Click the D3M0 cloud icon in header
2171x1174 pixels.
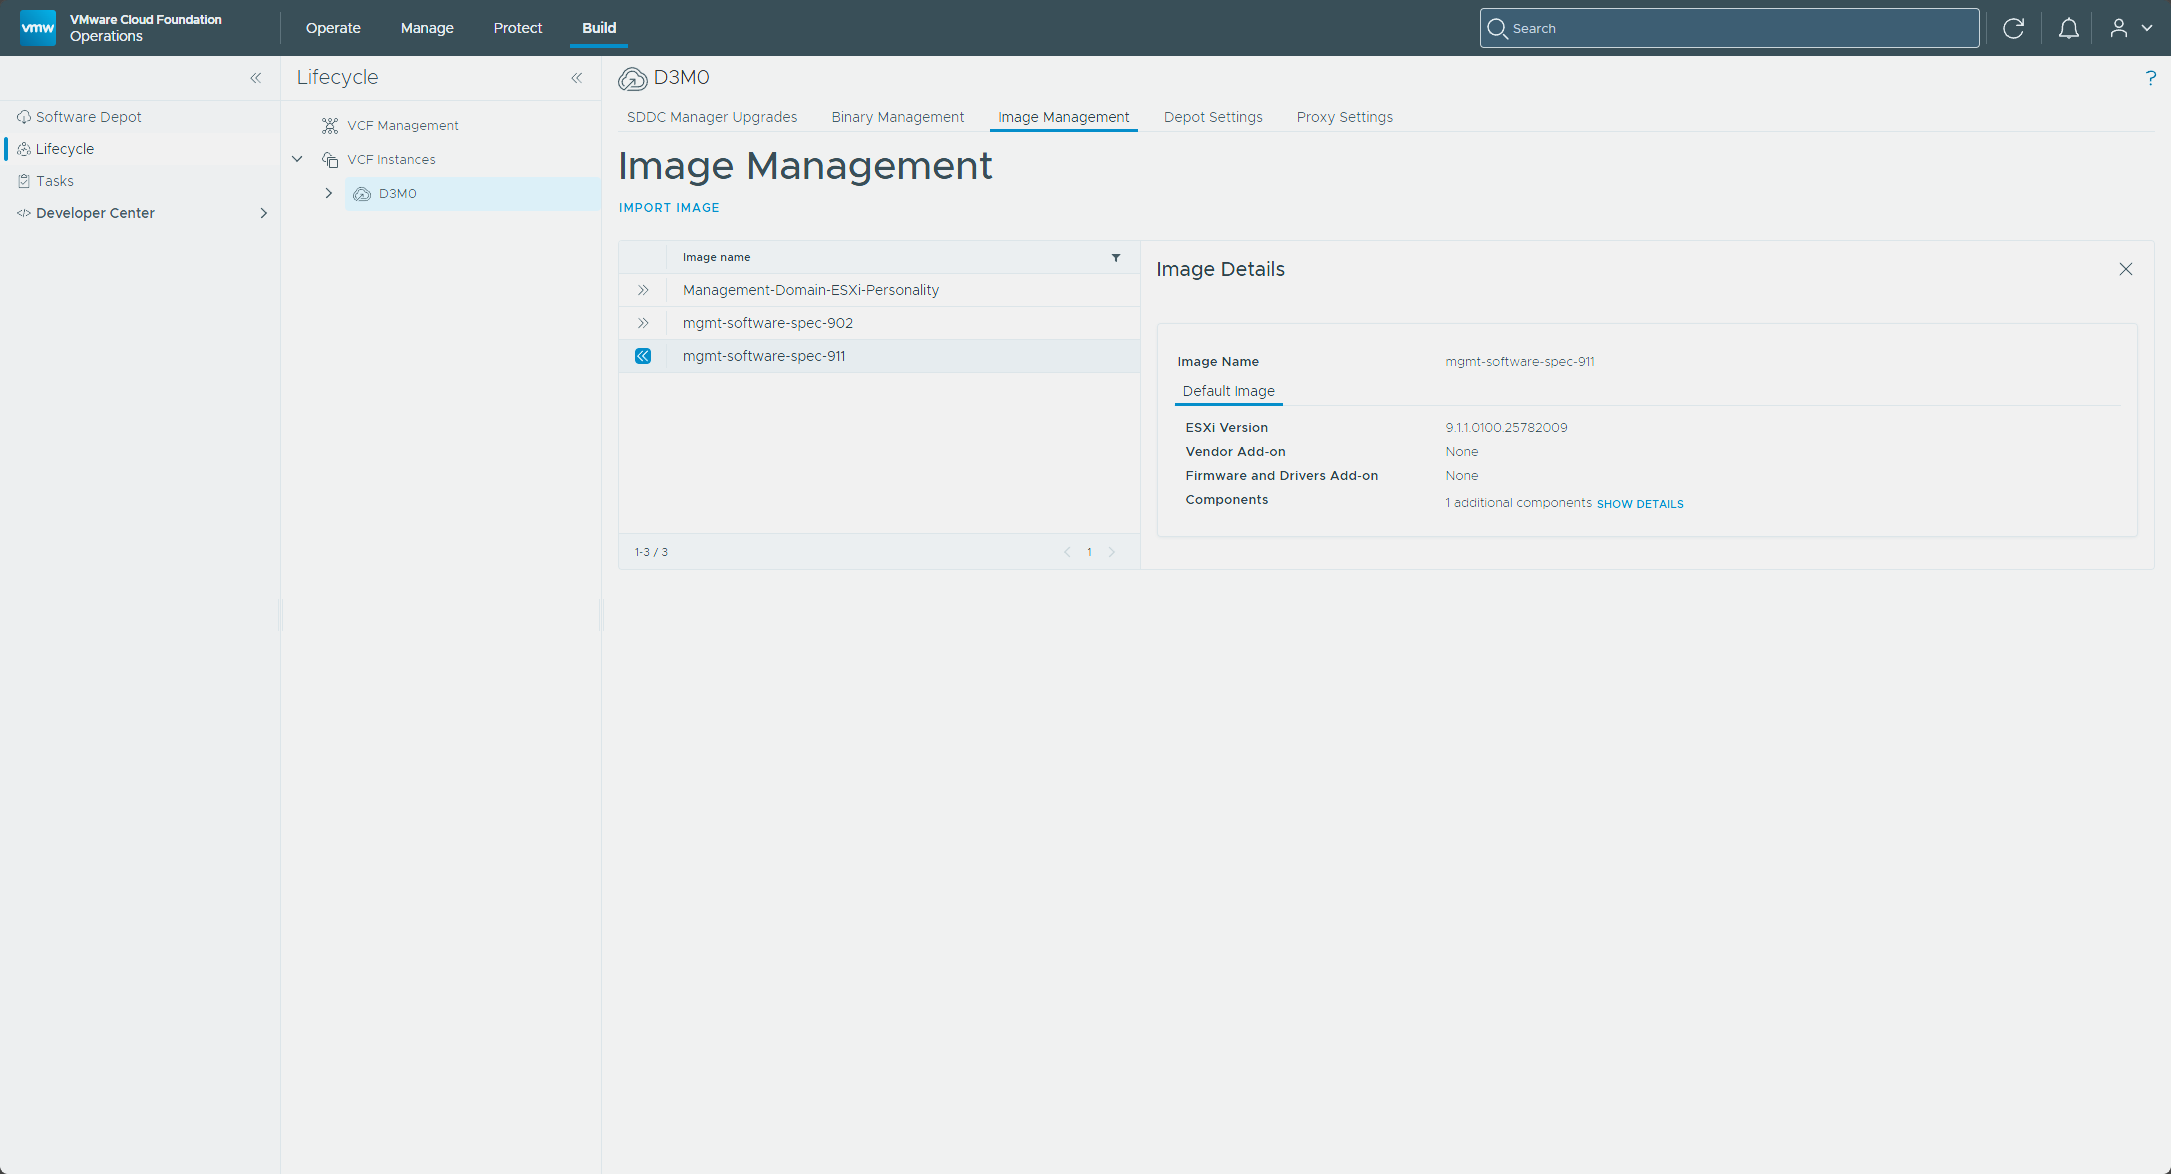(x=632, y=78)
